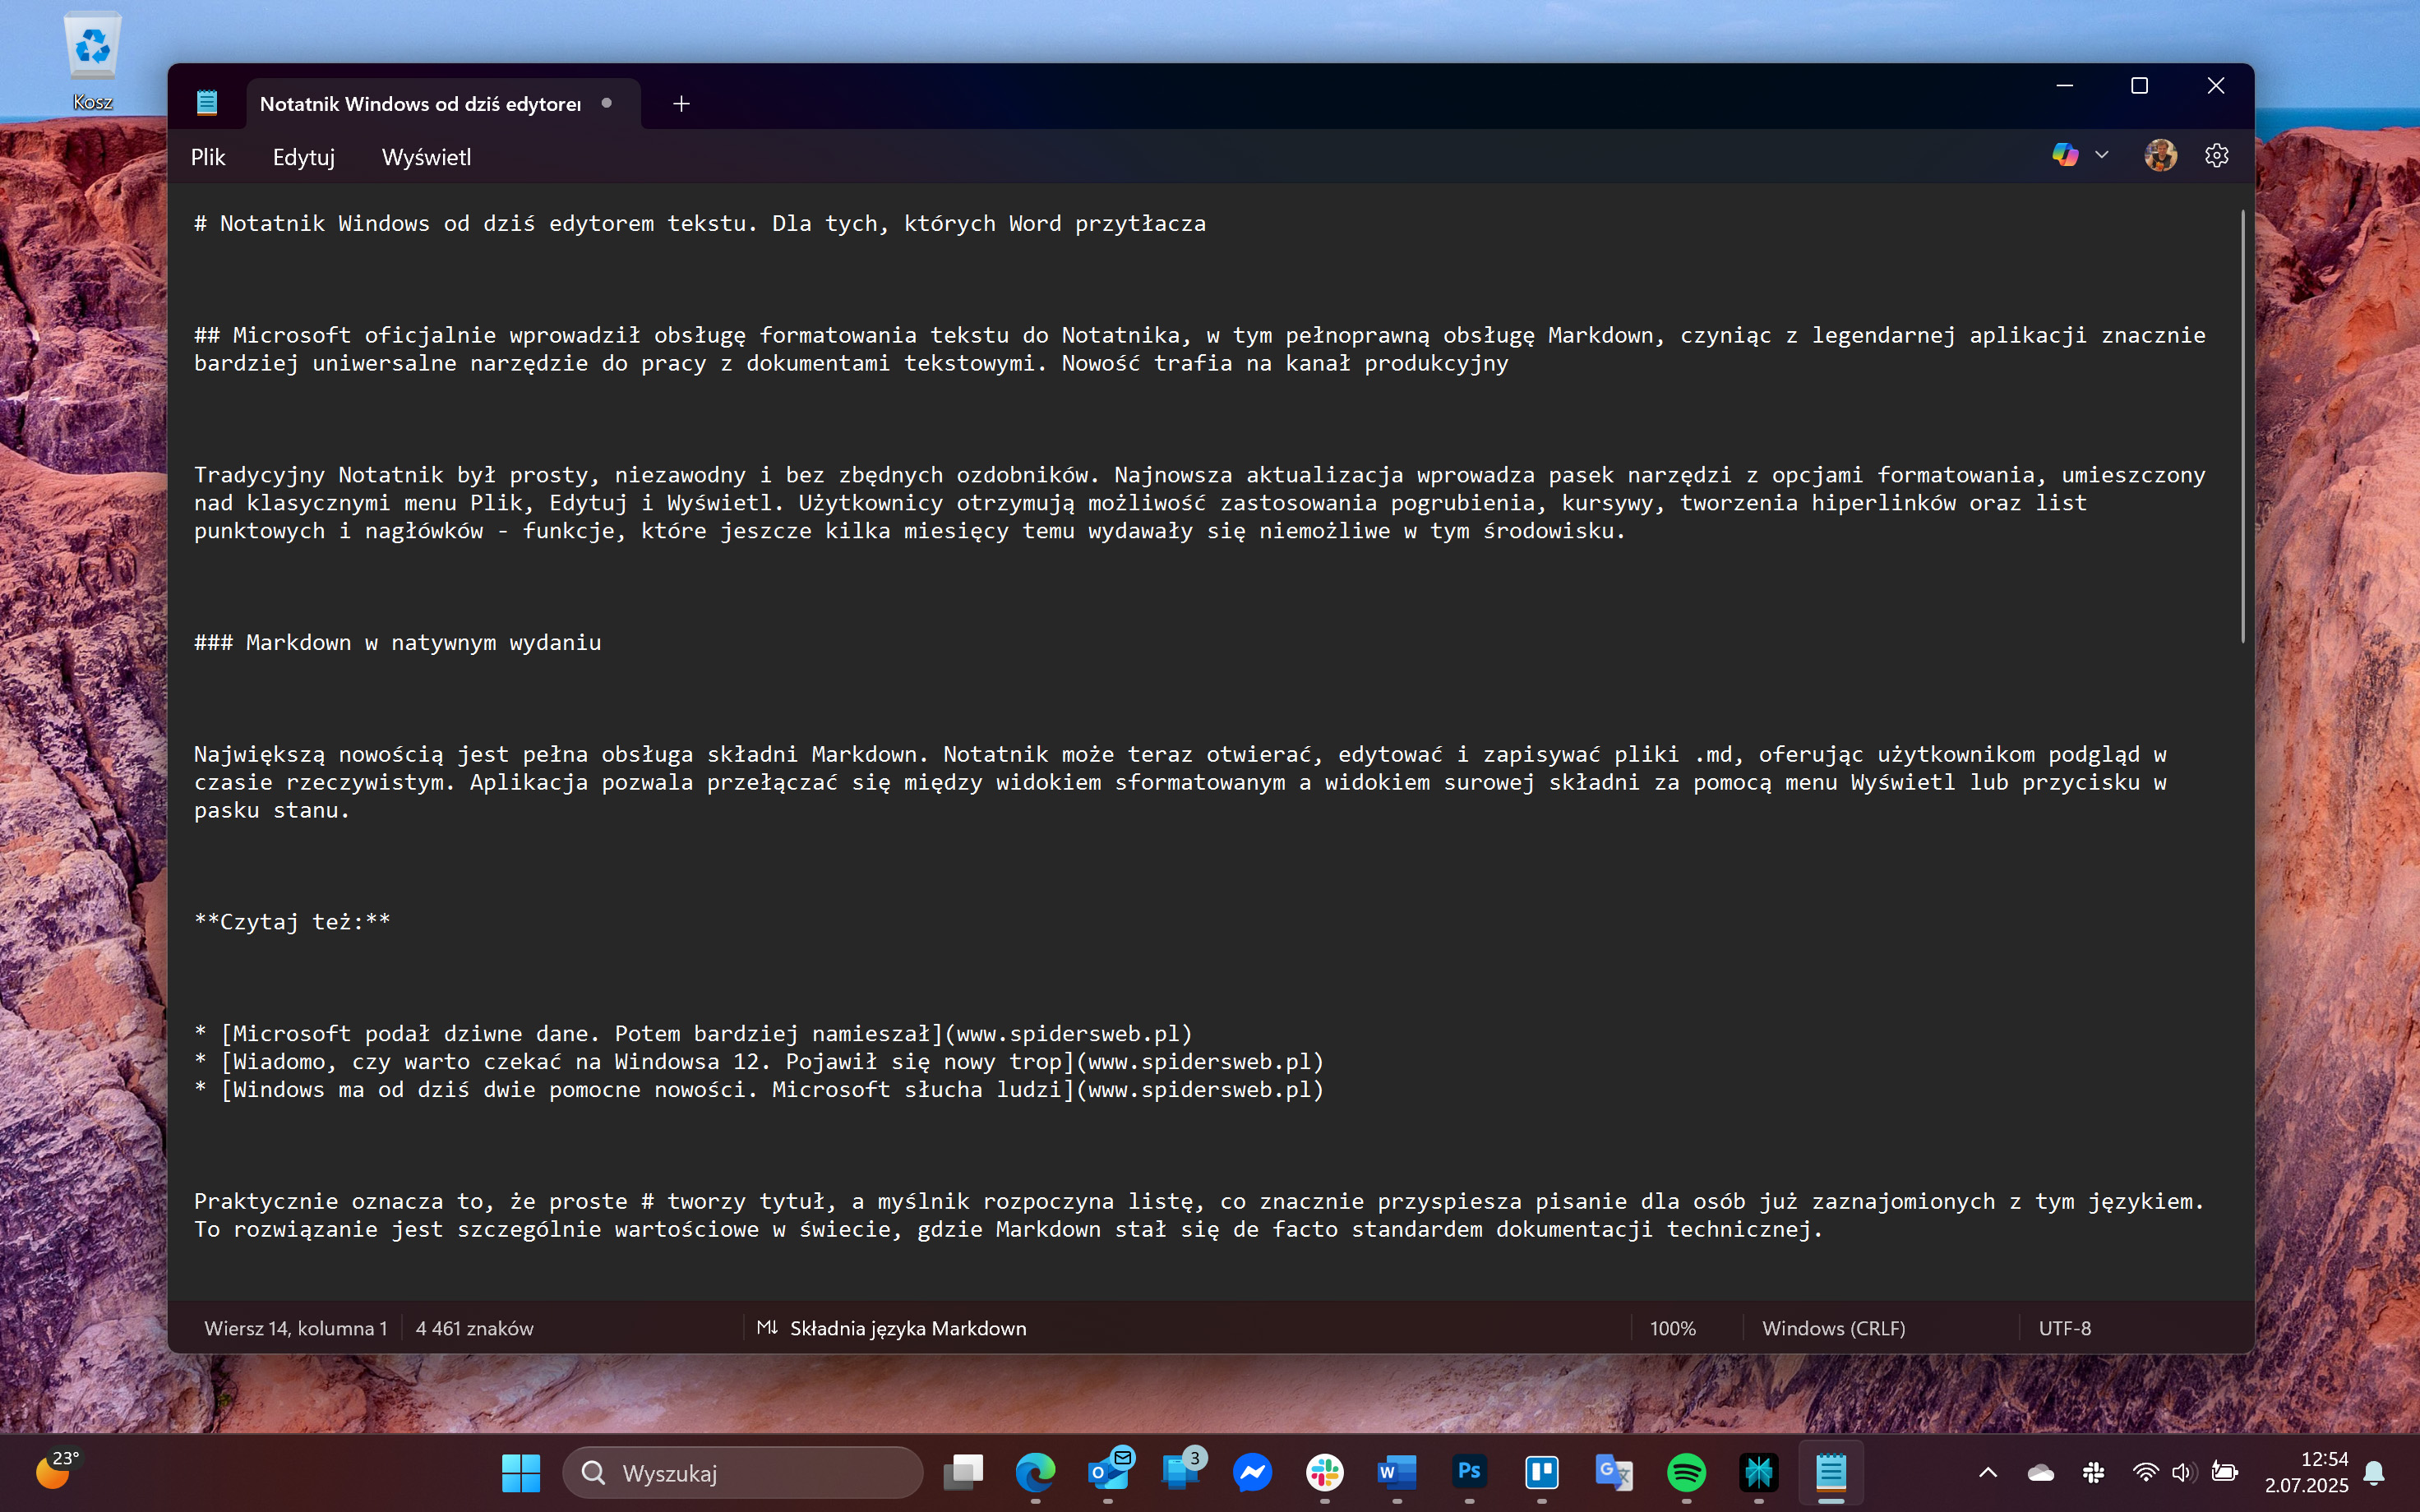Open Trello from the taskbar
The image size is (2420, 1512).
[1542, 1472]
